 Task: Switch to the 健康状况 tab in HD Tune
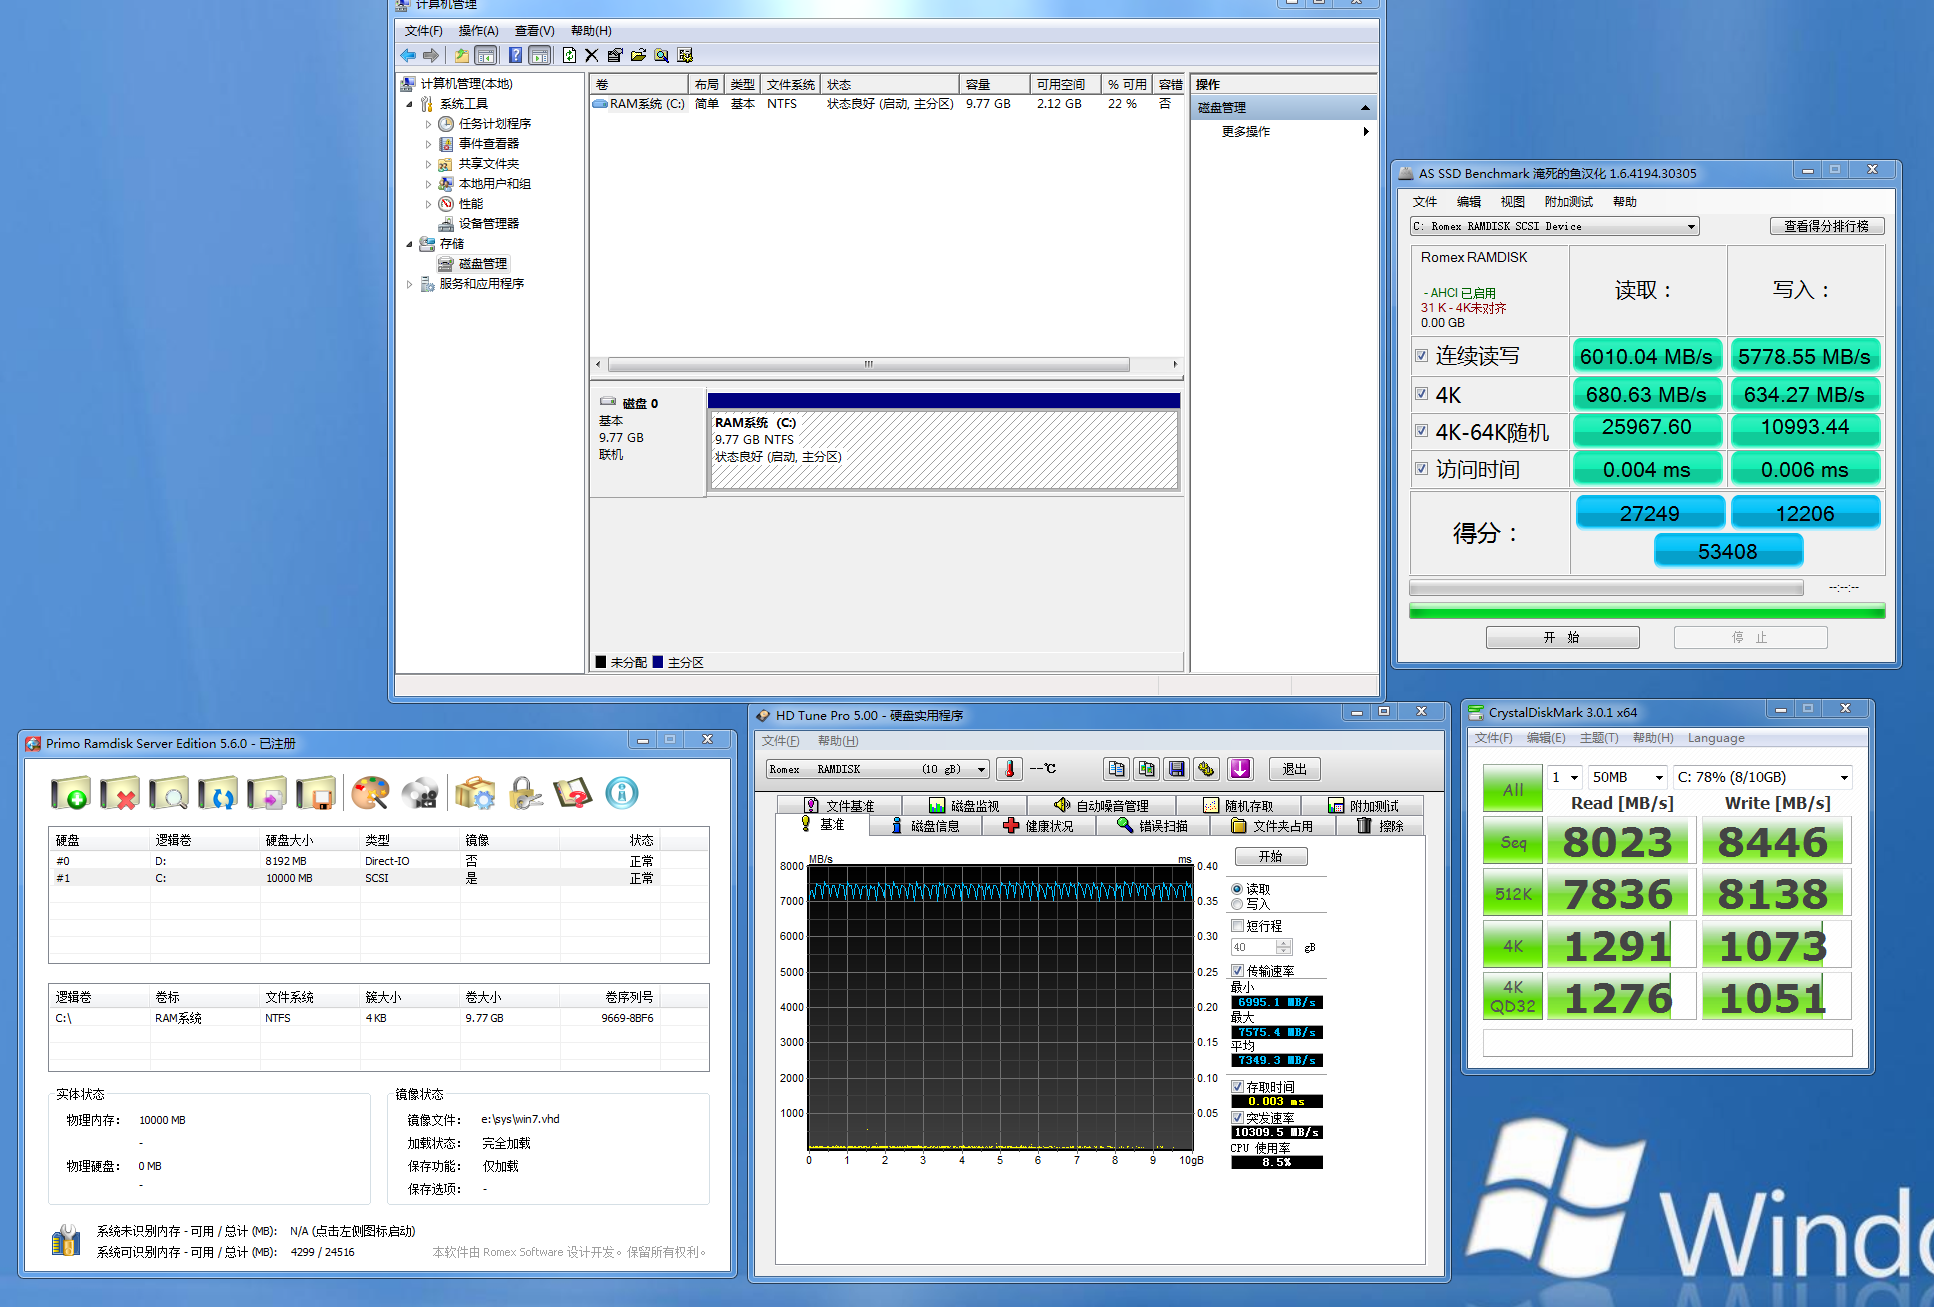point(1039,826)
